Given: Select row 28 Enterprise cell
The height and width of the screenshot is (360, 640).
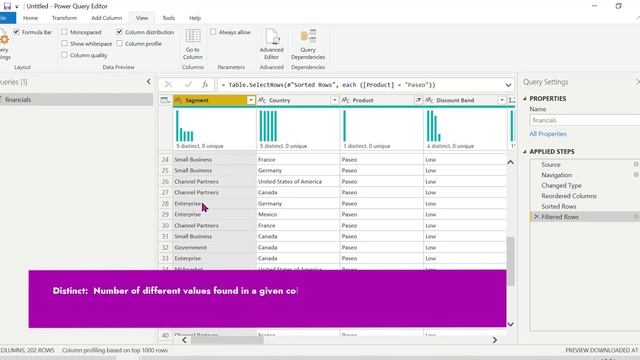Looking at the screenshot, I should pos(215,203).
